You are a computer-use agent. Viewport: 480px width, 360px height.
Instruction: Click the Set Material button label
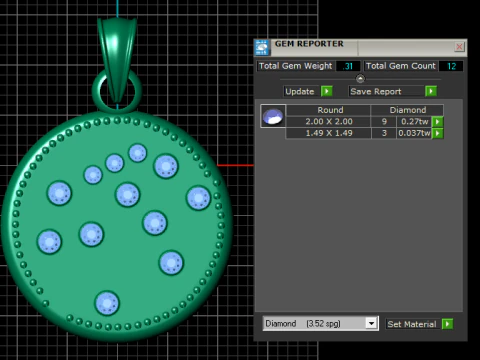click(412, 324)
